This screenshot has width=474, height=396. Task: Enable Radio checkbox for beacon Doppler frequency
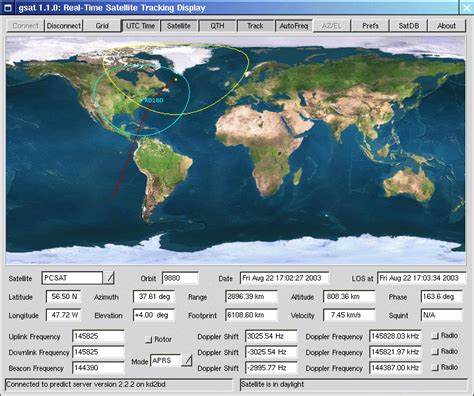pyautogui.click(x=435, y=367)
